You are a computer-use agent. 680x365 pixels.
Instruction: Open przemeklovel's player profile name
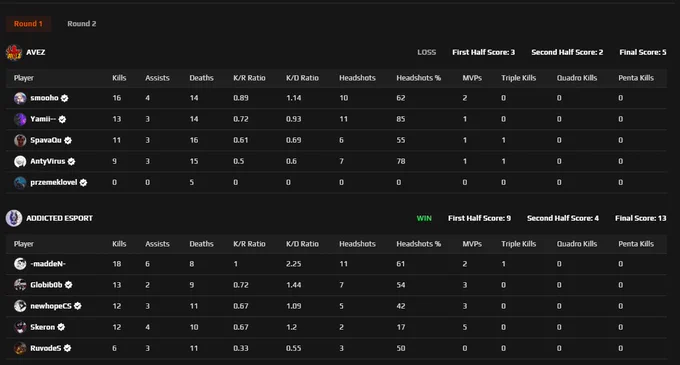pyautogui.click(x=54, y=182)
